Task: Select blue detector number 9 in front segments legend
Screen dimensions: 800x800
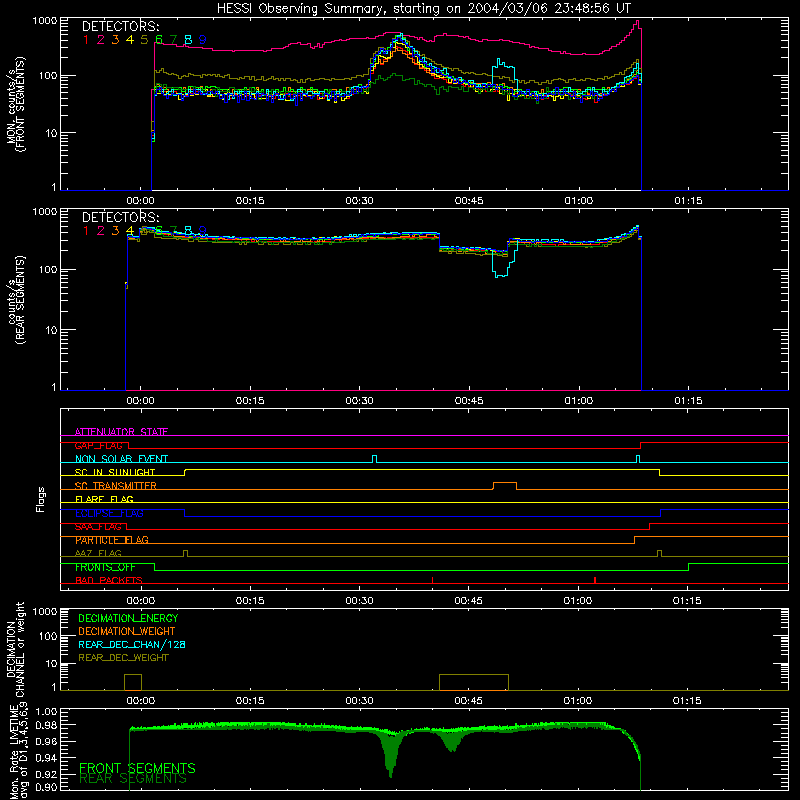Action: pyautogui.click(x=203, y=40)
